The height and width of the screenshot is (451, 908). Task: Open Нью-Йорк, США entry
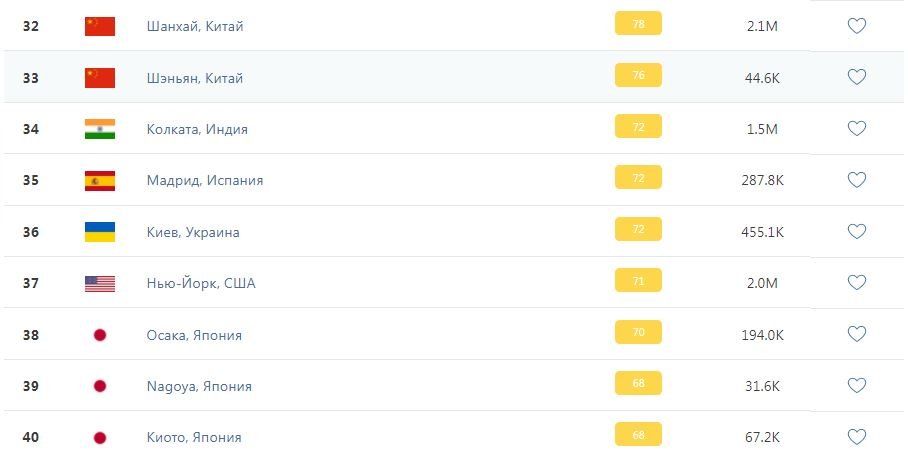pyautogui.click(x=200, y=283)
